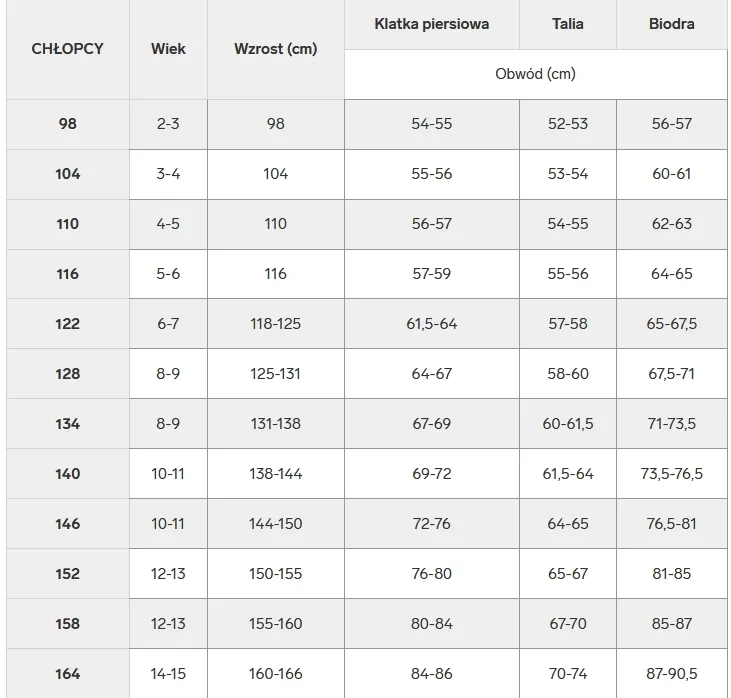
Task: Click chest value 84-86
Action: point(431,674)
